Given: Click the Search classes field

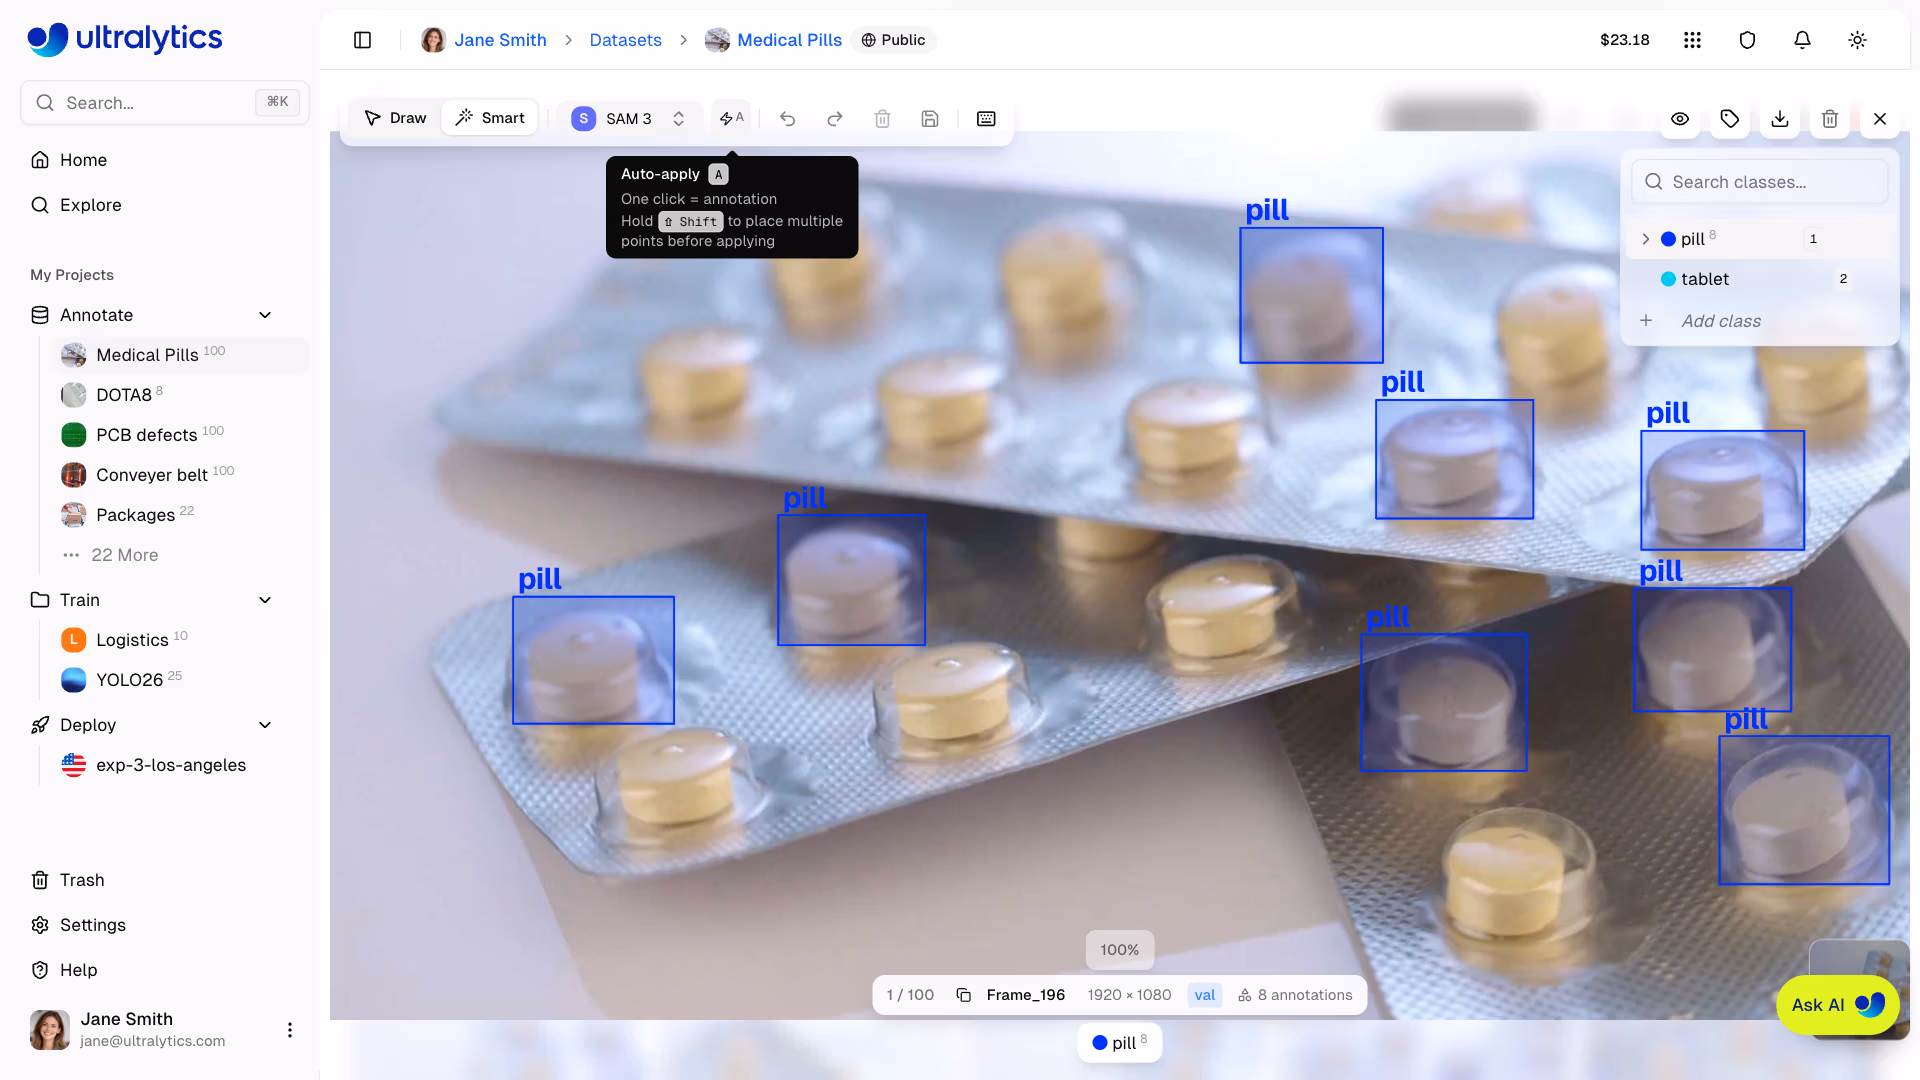Looking at the screenshot, I should coord(1760,182).
